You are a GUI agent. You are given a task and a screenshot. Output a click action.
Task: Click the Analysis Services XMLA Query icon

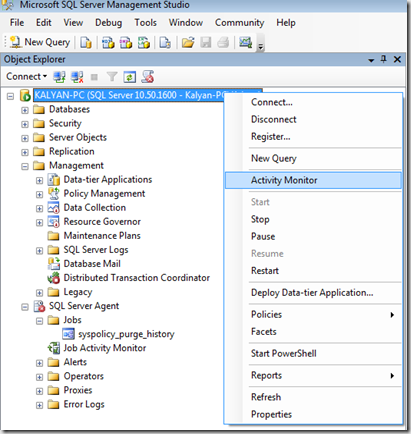click(144, 43)
